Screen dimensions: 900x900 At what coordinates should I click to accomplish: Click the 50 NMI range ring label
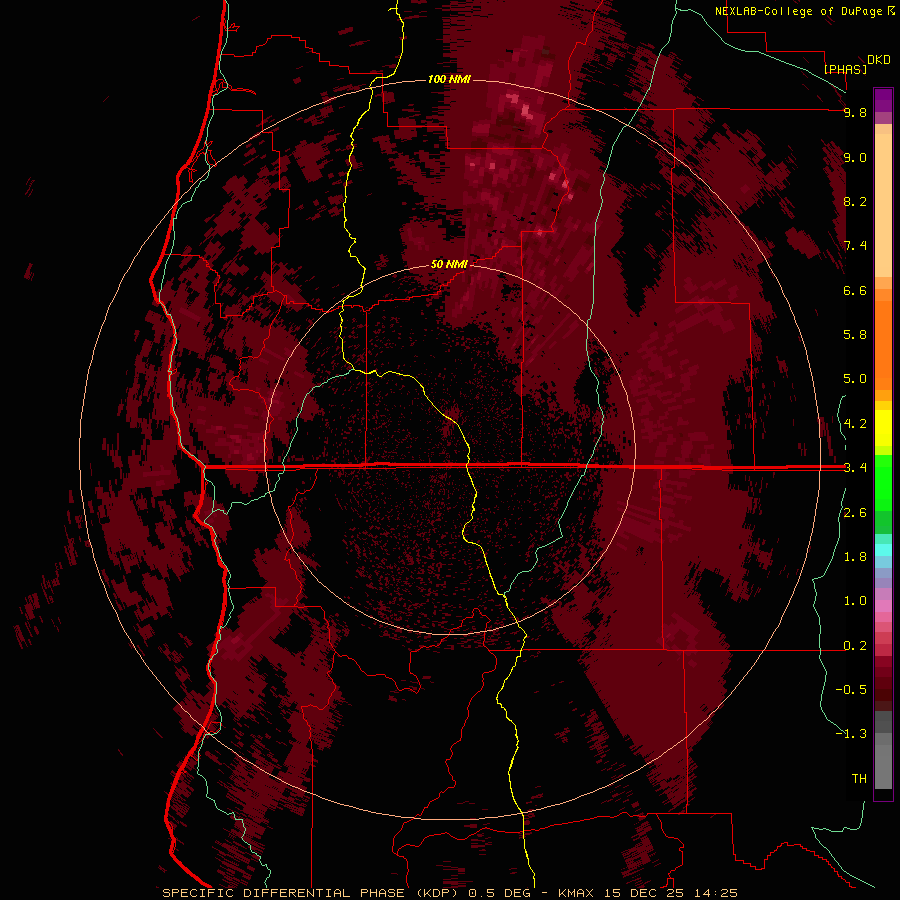[449, 264]
